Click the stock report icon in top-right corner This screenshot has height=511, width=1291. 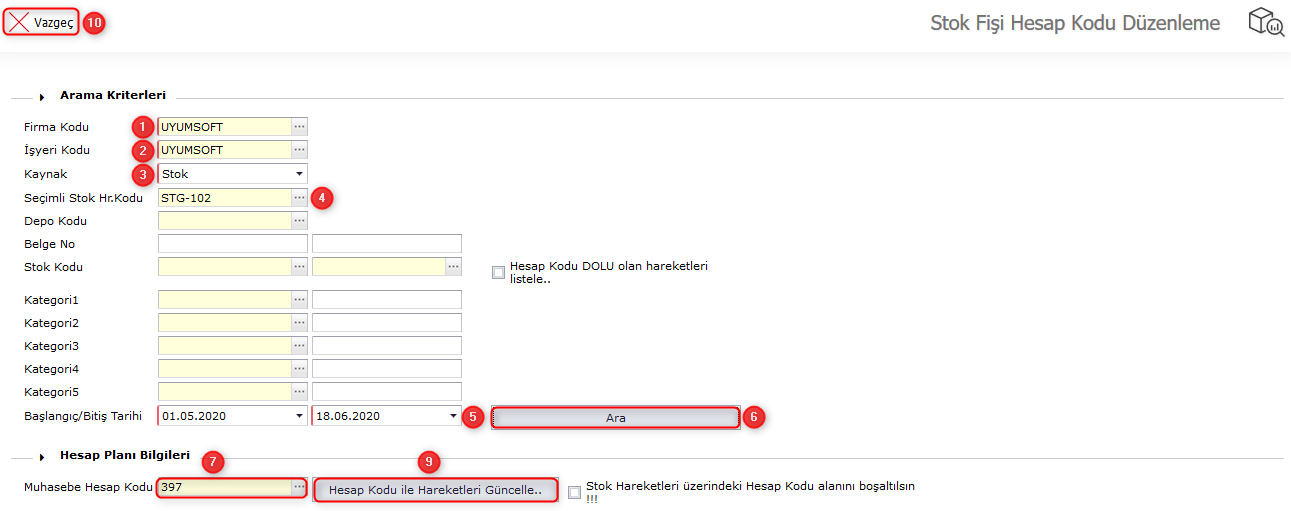pyautogui.click(x=1265, y=23)
